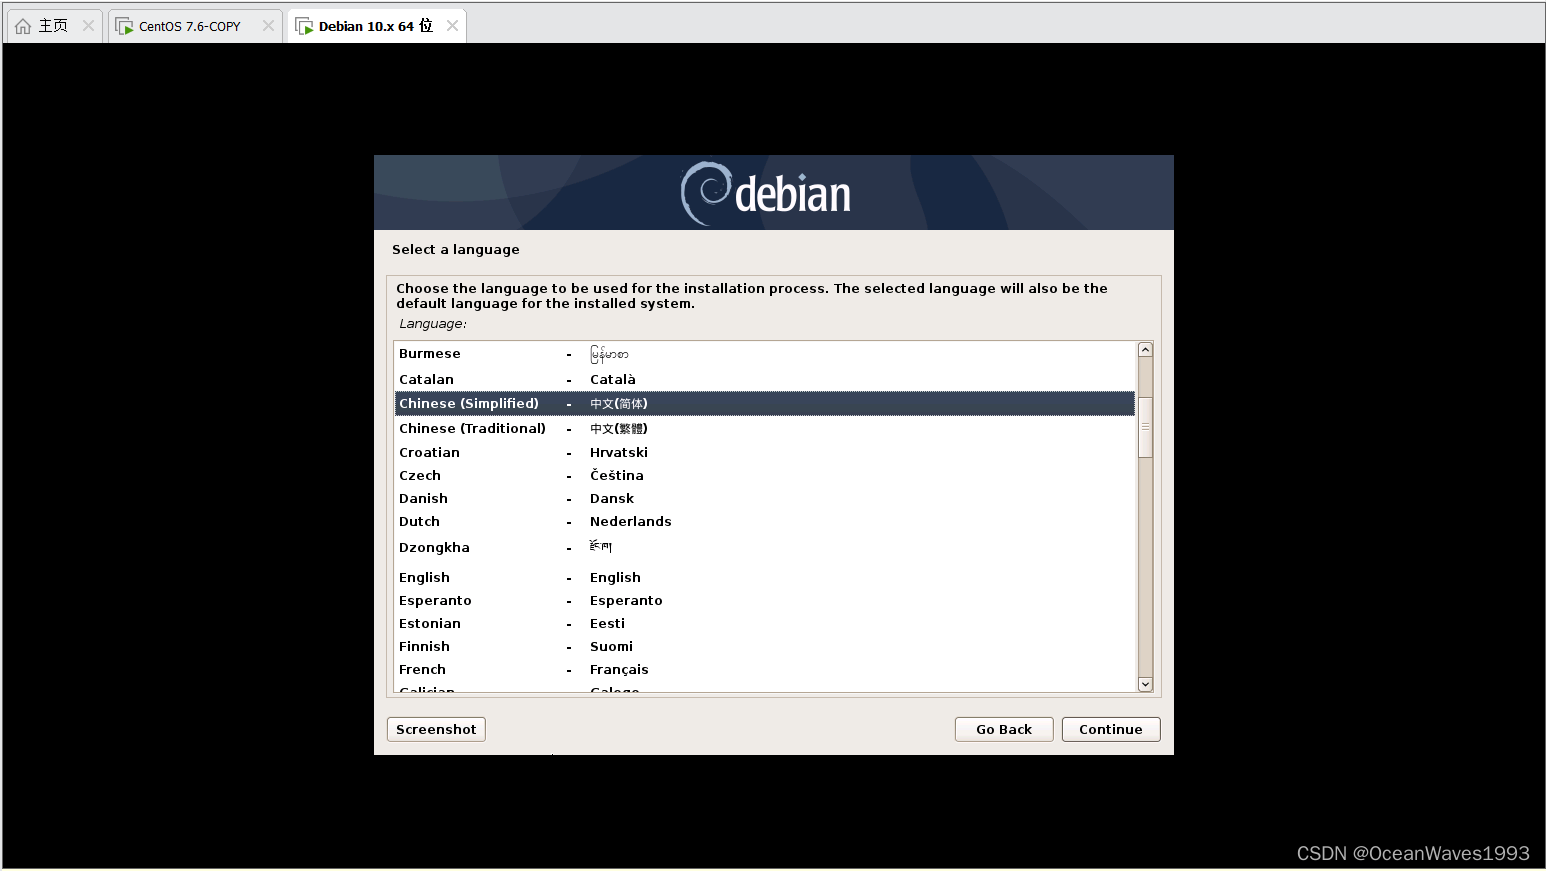1546x871 pixels.
Task: Switch to the Debian 10.x 64 位 tab
Action: (376, 26)
